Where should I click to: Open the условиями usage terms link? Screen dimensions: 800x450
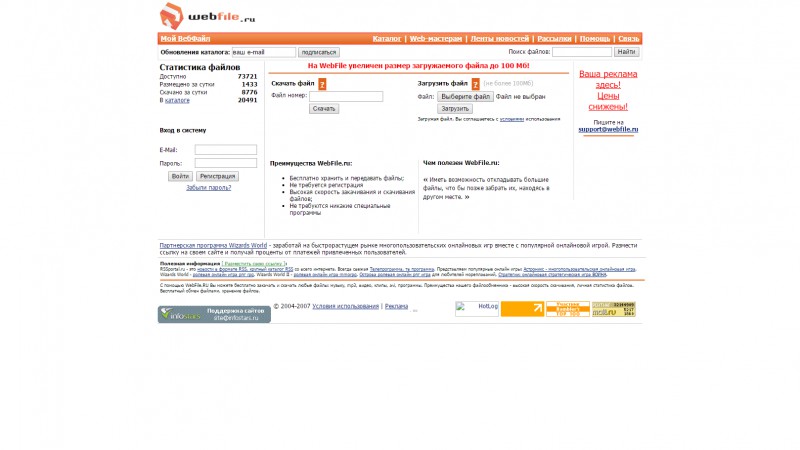(x=512, y=119)
